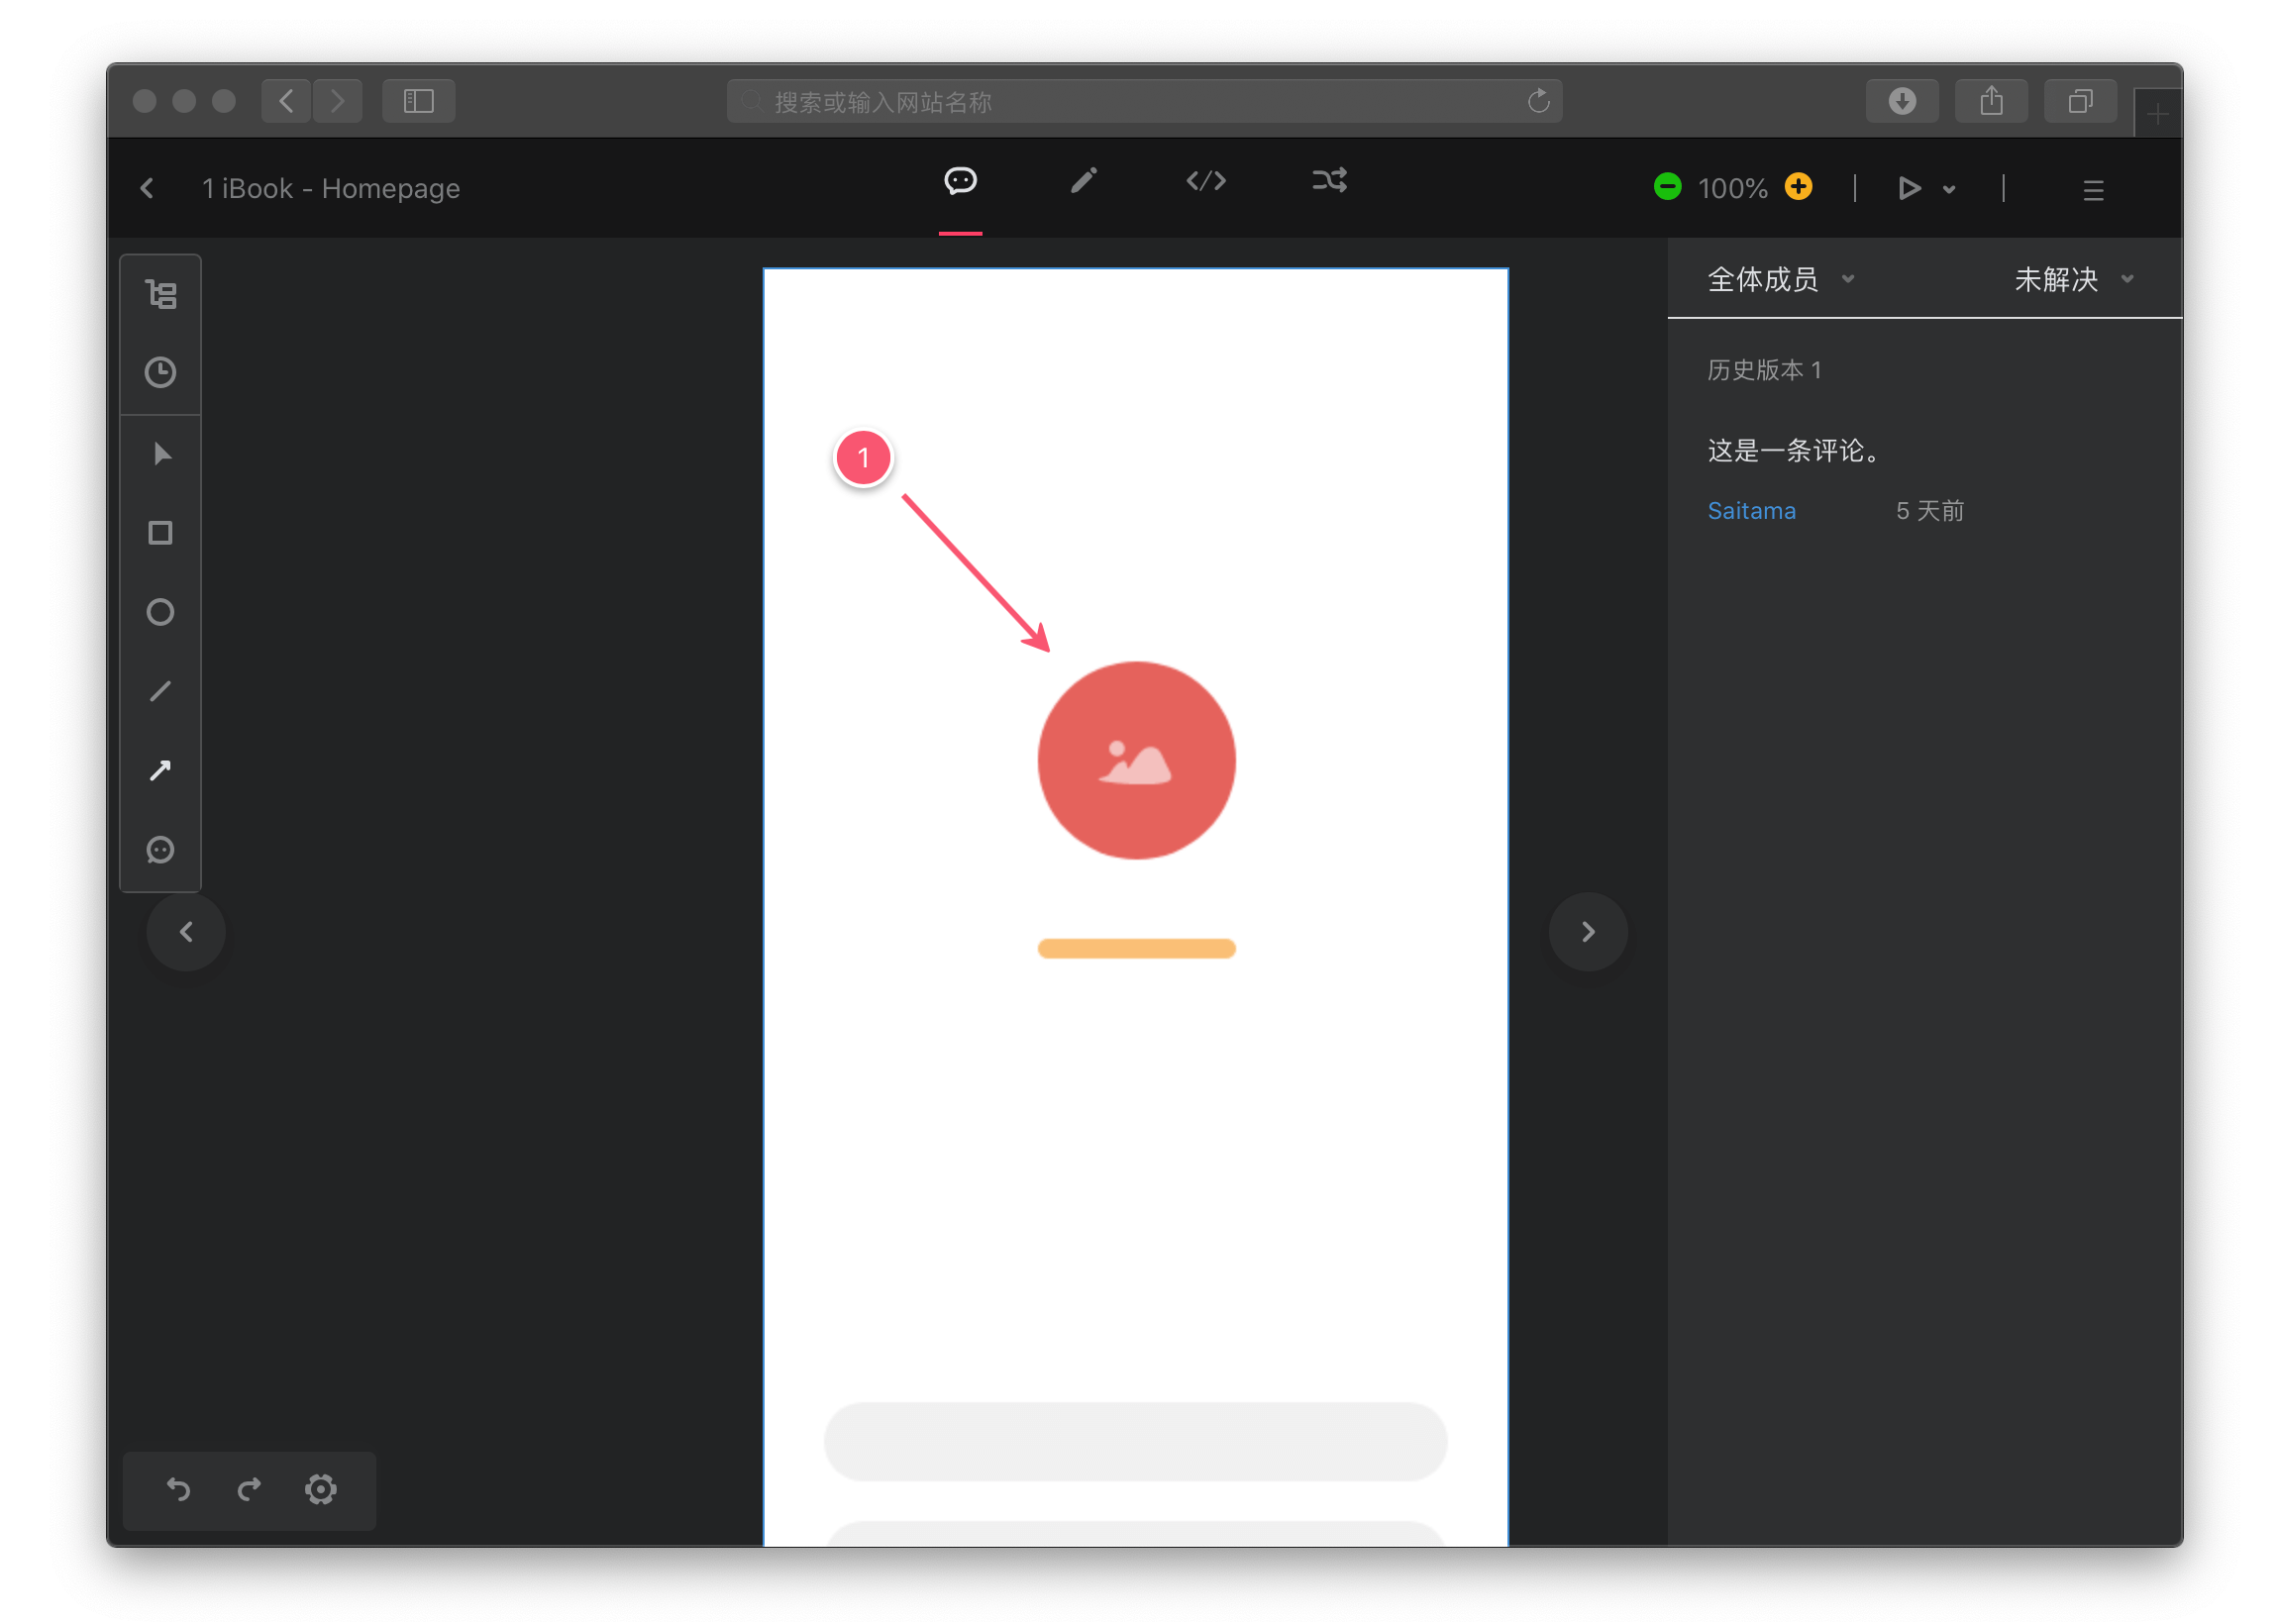The height and width of the screenshot is (1624, 2278).
Task: Open the Saitama author link
Action: 1751,511
